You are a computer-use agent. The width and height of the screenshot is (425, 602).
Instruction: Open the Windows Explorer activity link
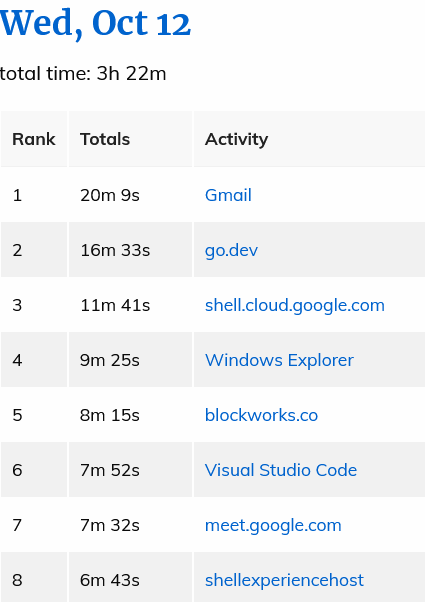(x=279, y=360)
